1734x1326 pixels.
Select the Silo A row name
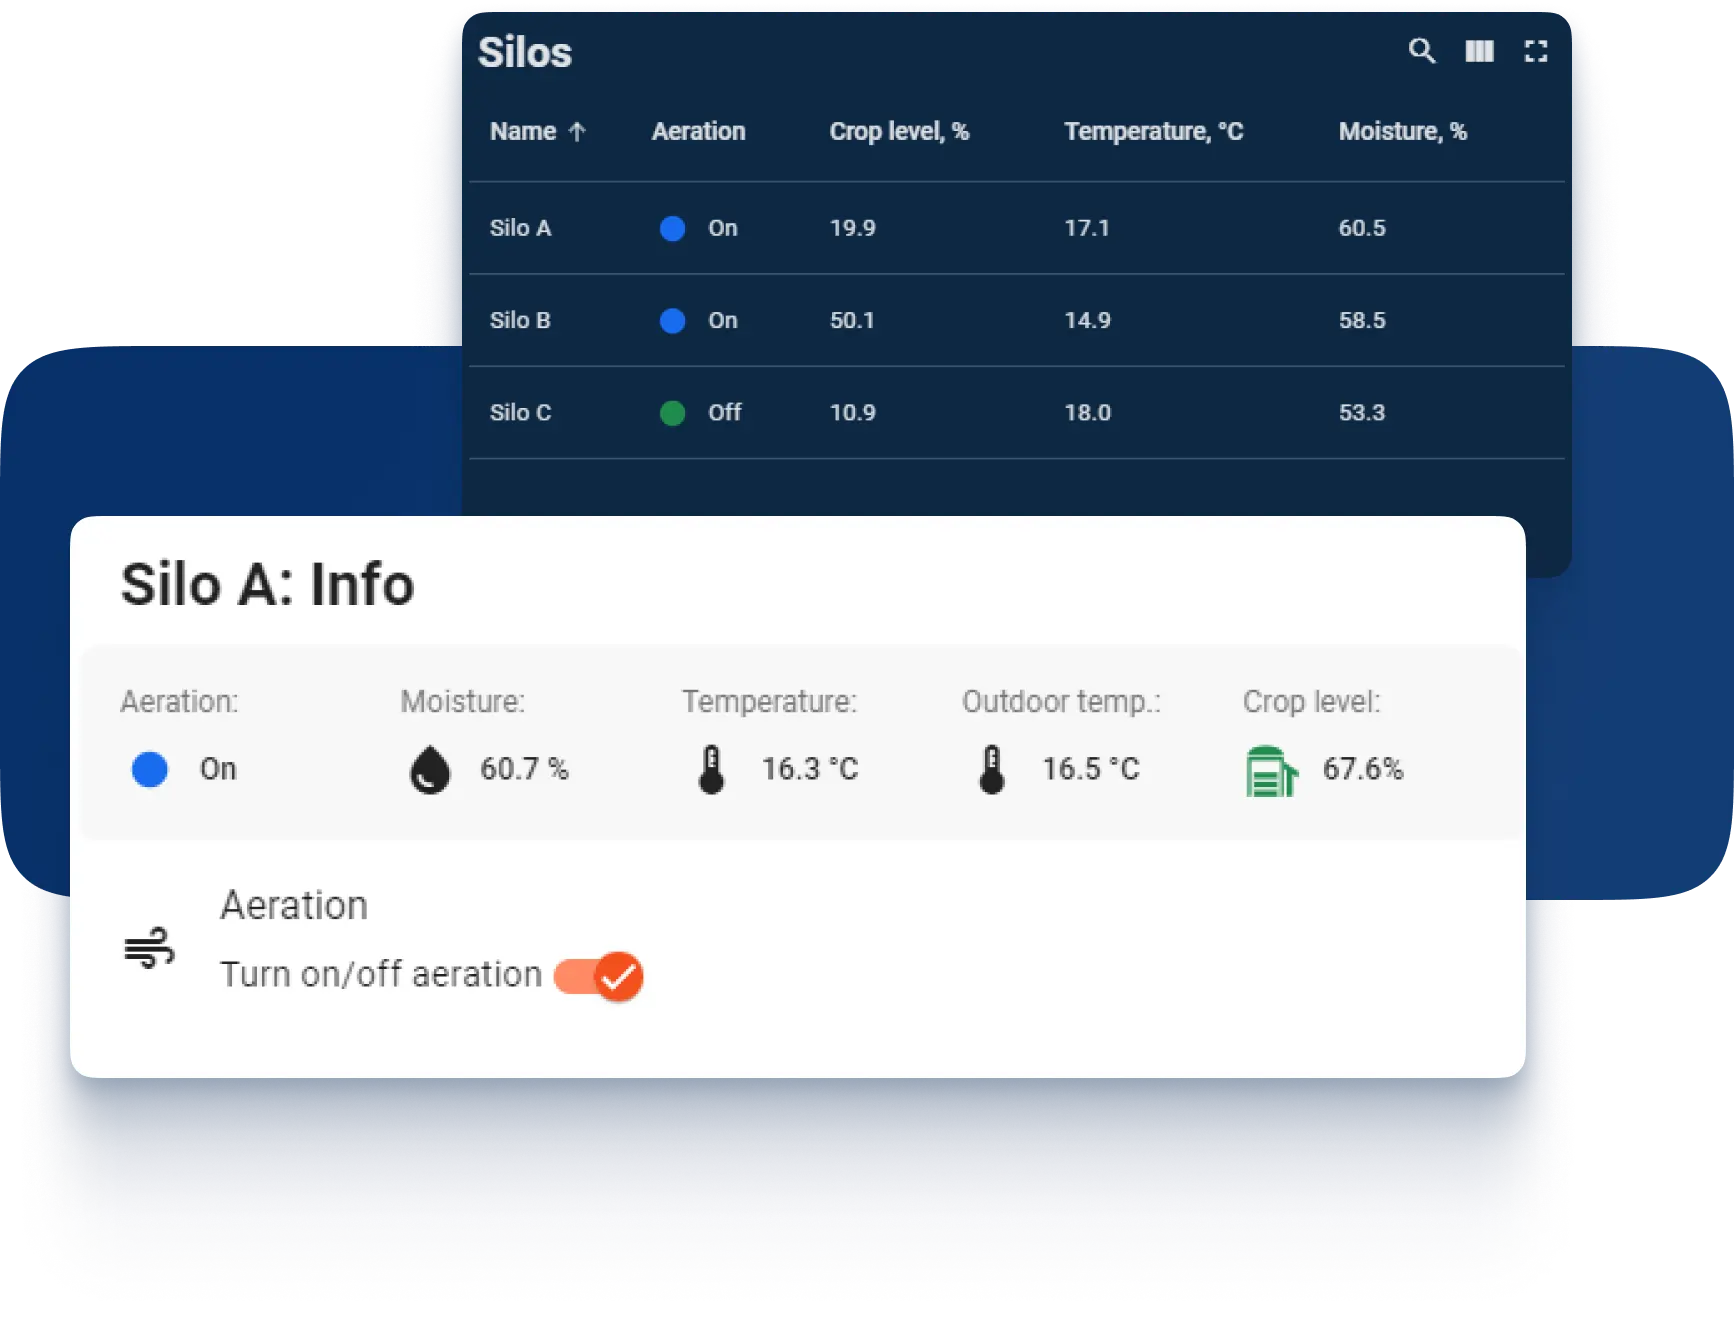(520, 229)
